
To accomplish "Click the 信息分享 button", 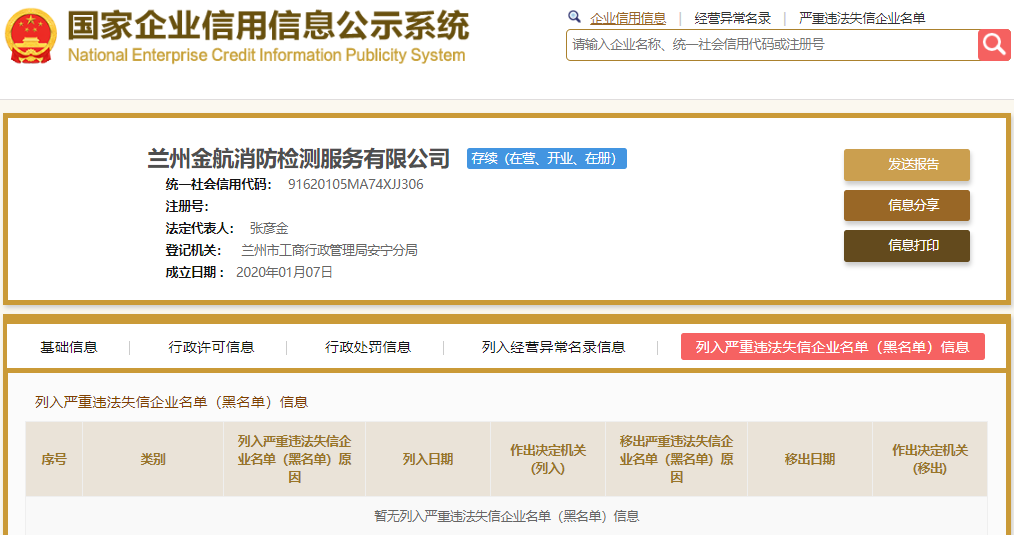I will coord(907,206).
